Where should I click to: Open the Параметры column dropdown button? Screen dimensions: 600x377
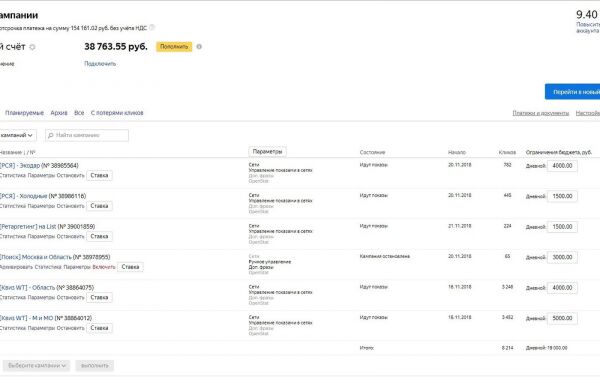(267, 152)
